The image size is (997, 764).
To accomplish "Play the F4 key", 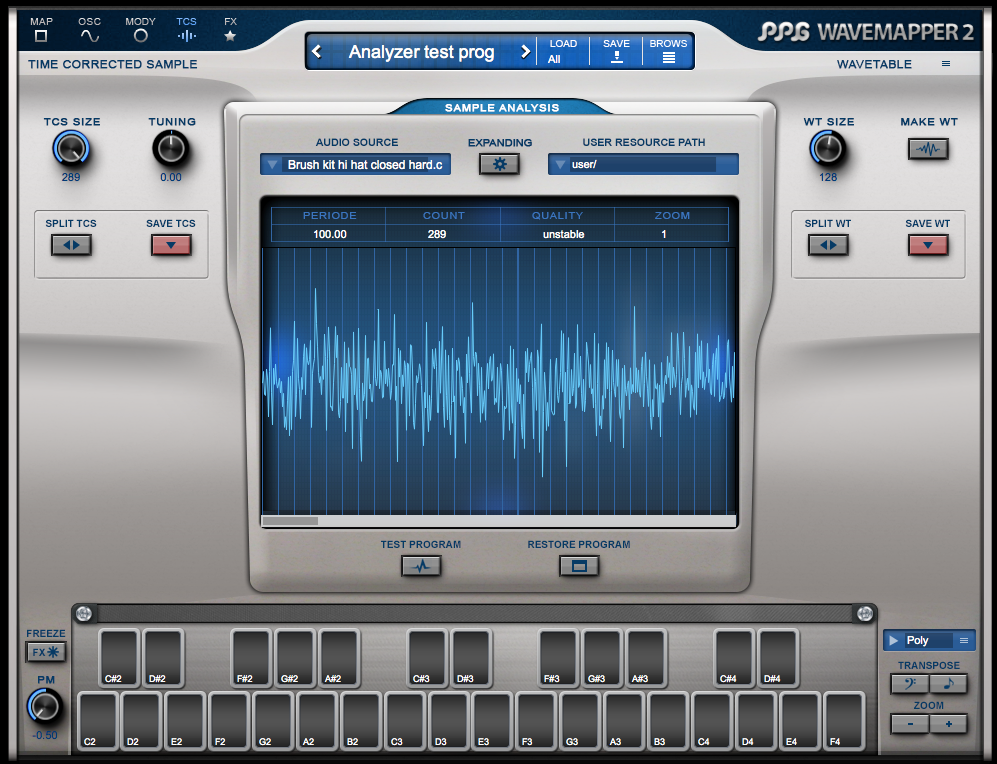I will (x=844, y=721).
